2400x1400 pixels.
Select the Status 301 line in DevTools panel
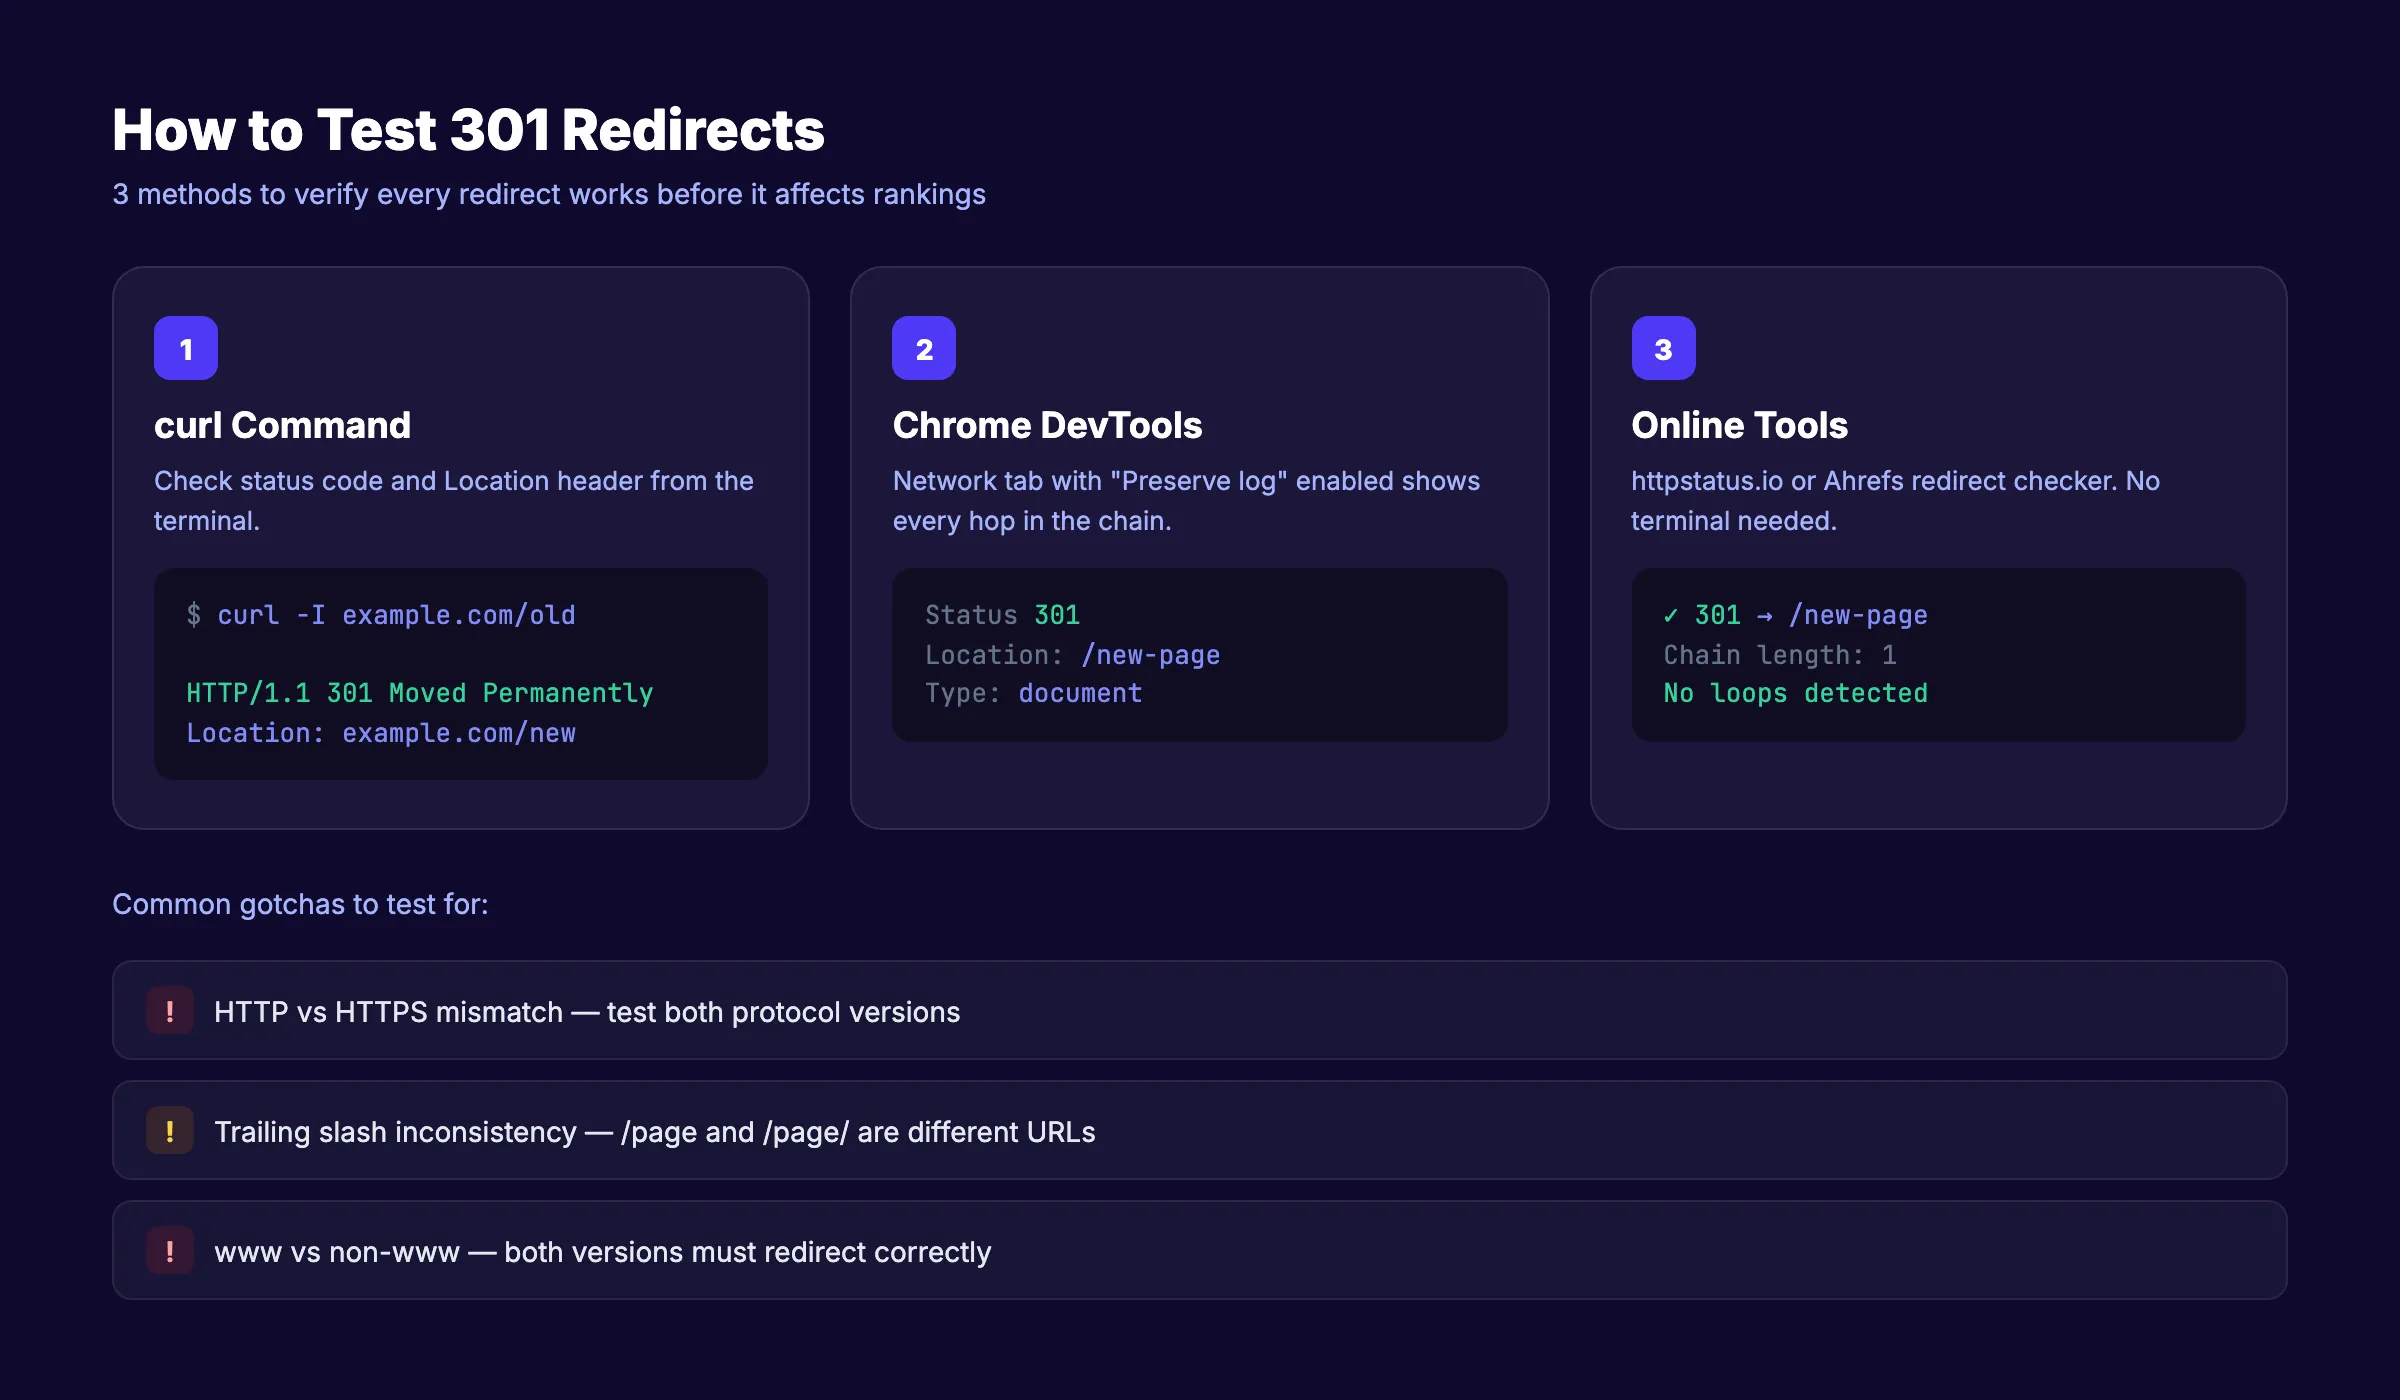click(x=1002, y=615)
